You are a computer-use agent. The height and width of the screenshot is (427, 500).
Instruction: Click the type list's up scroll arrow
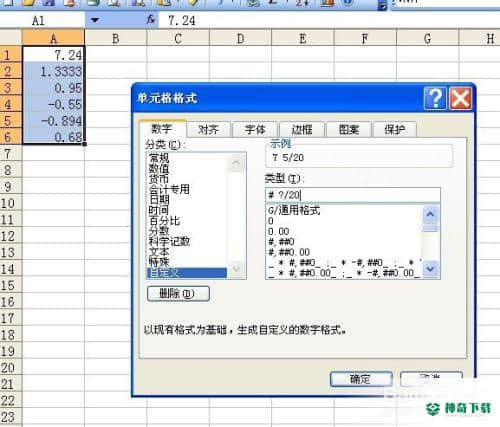tap(430, 214)
